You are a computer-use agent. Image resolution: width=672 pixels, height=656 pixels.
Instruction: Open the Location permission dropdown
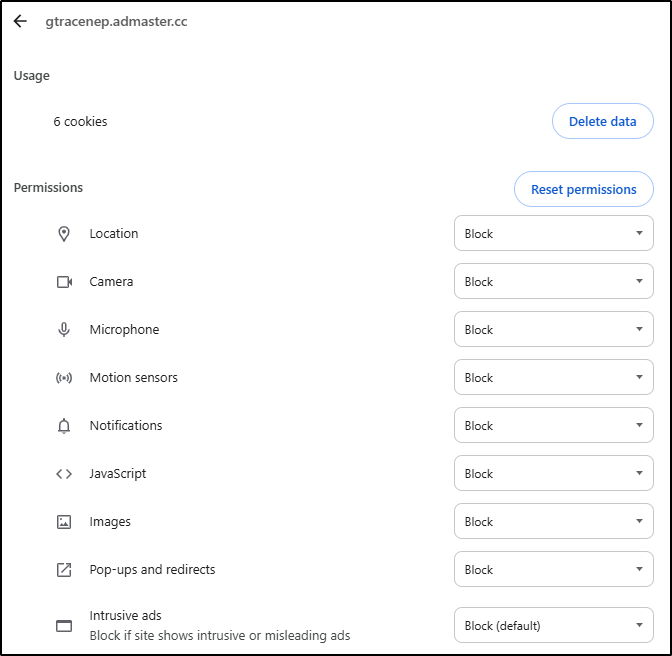[x=553, y=234]
